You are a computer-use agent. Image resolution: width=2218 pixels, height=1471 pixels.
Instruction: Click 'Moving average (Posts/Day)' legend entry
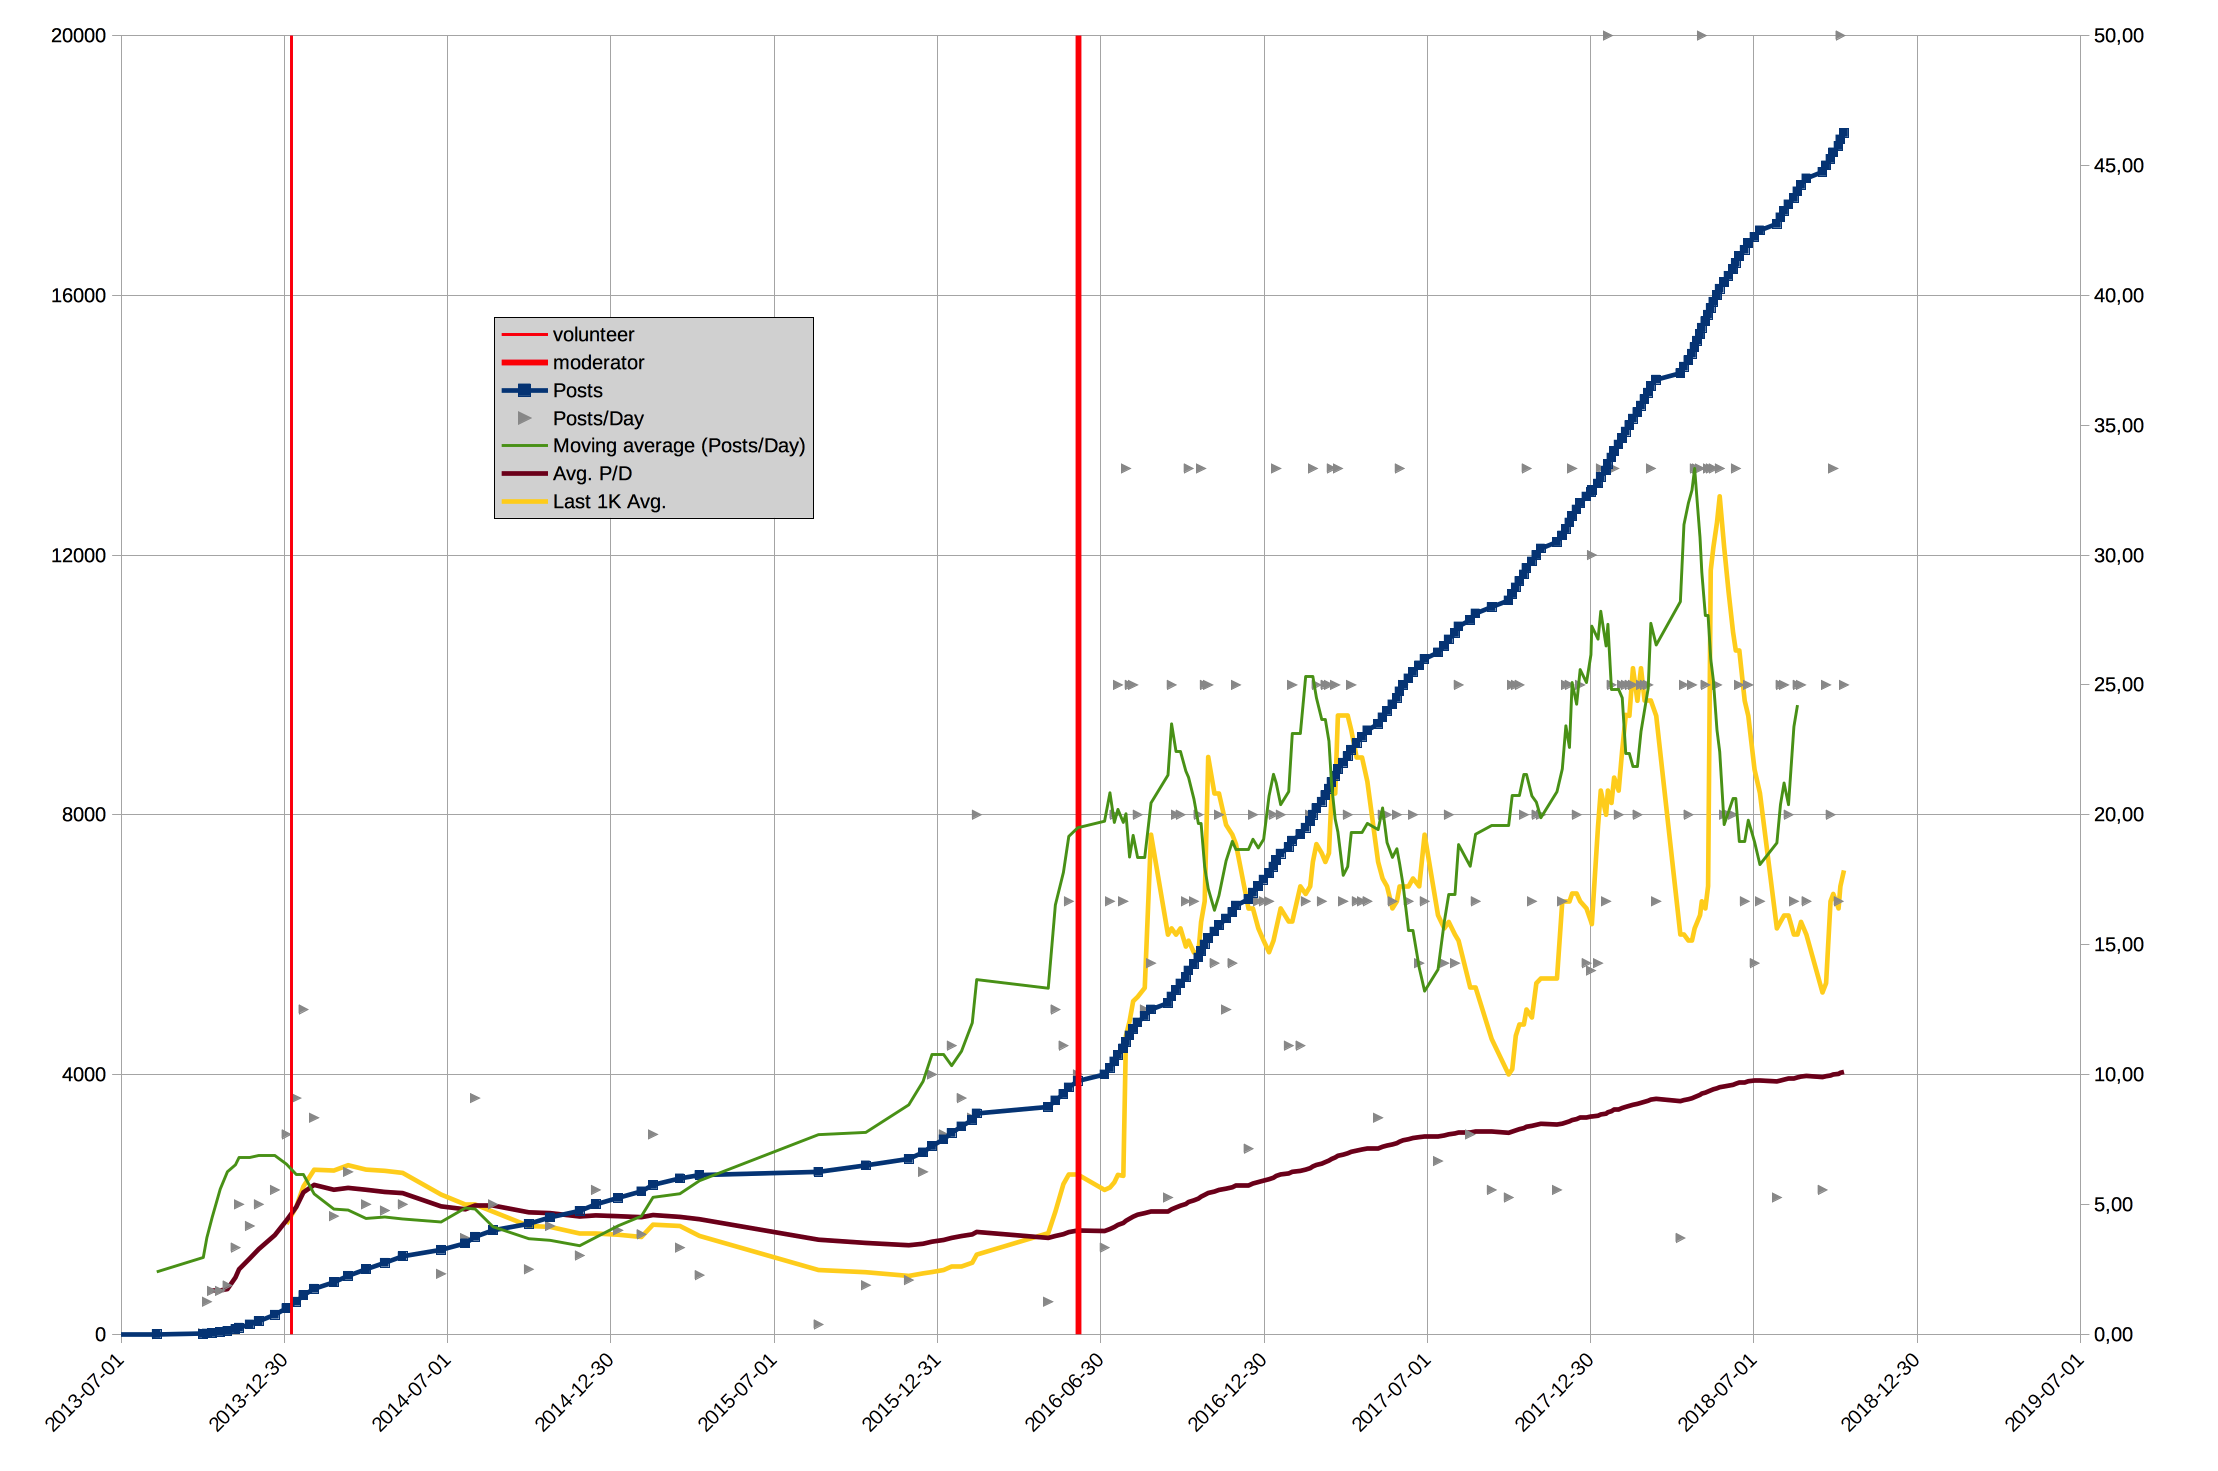679,445
